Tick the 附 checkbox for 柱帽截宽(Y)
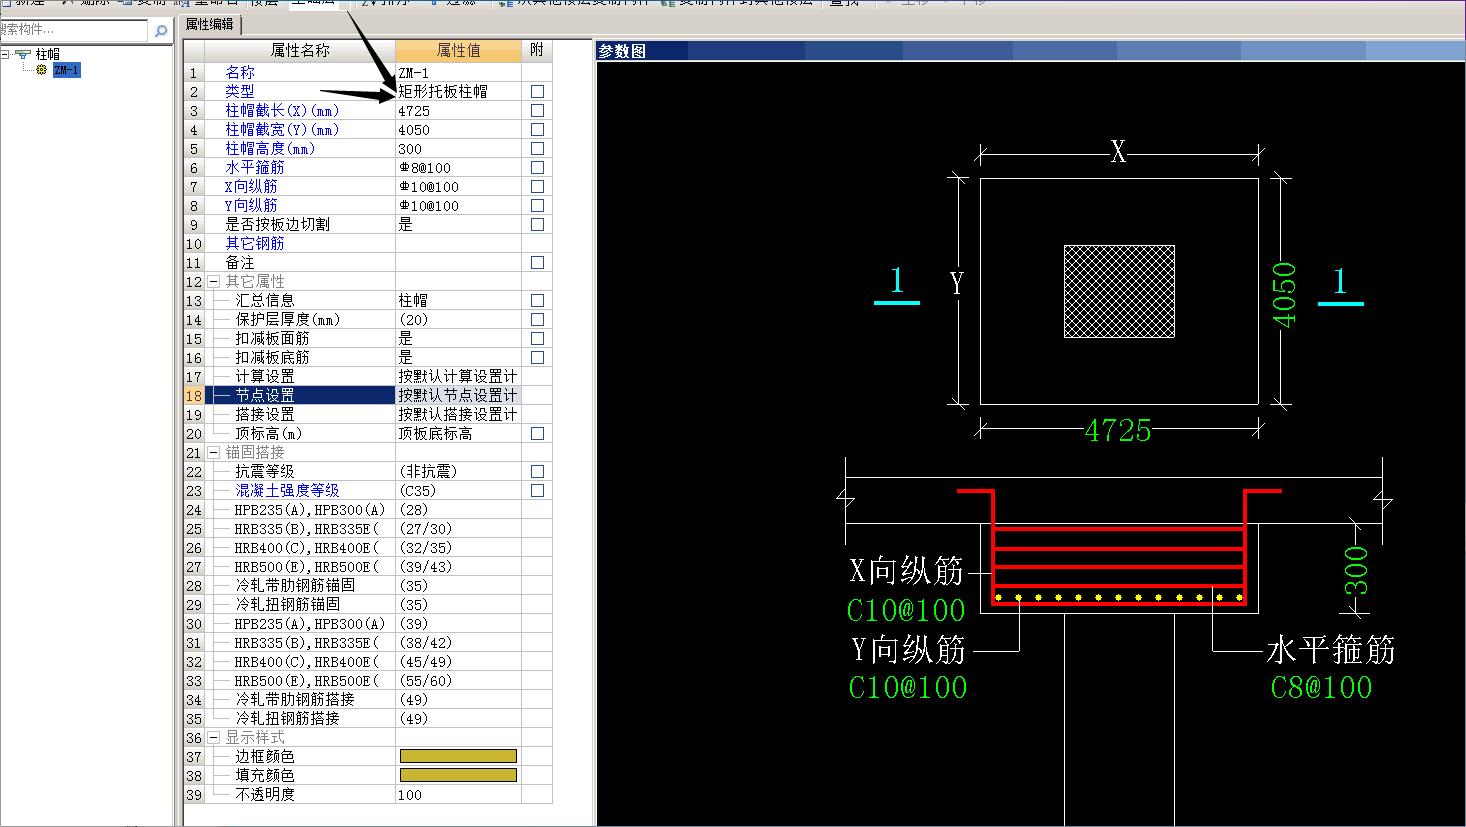This screenshot has height=827, width=1466. [x=537, y=129]
